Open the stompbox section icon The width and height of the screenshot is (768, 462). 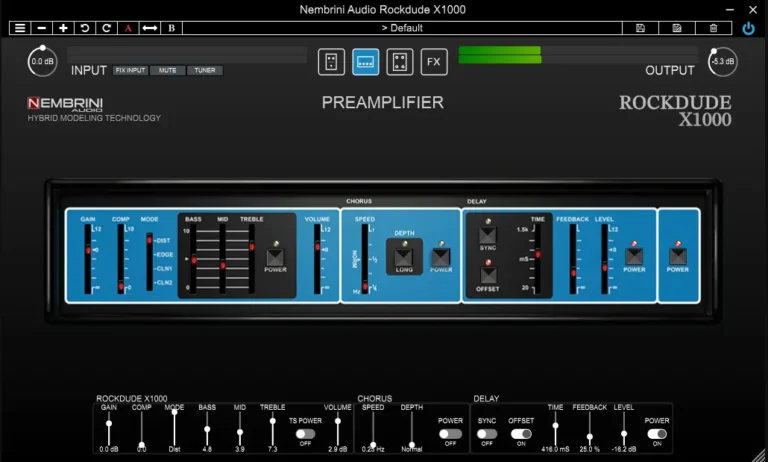331,62
